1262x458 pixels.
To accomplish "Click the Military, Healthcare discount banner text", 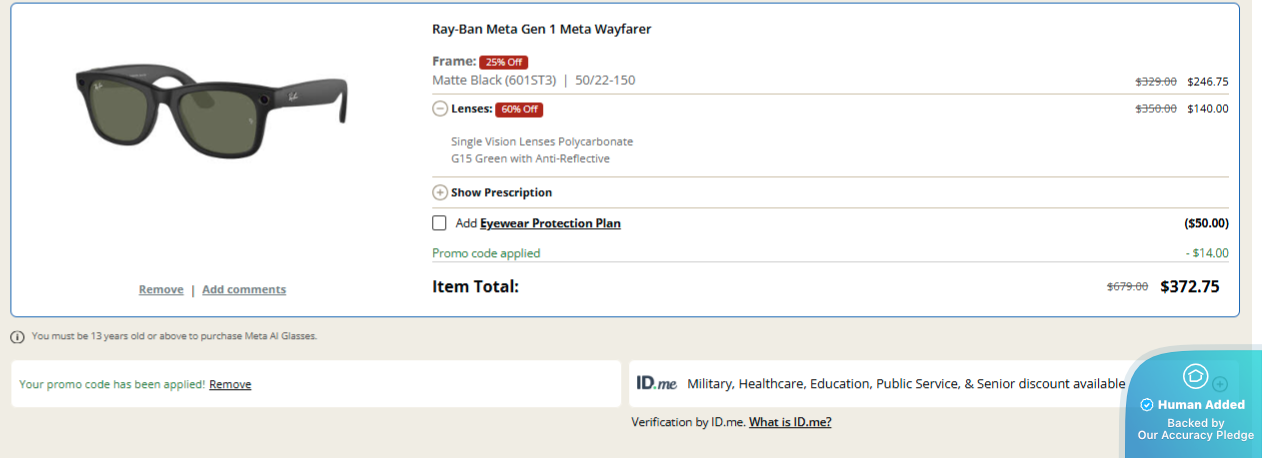I will 905,384.
